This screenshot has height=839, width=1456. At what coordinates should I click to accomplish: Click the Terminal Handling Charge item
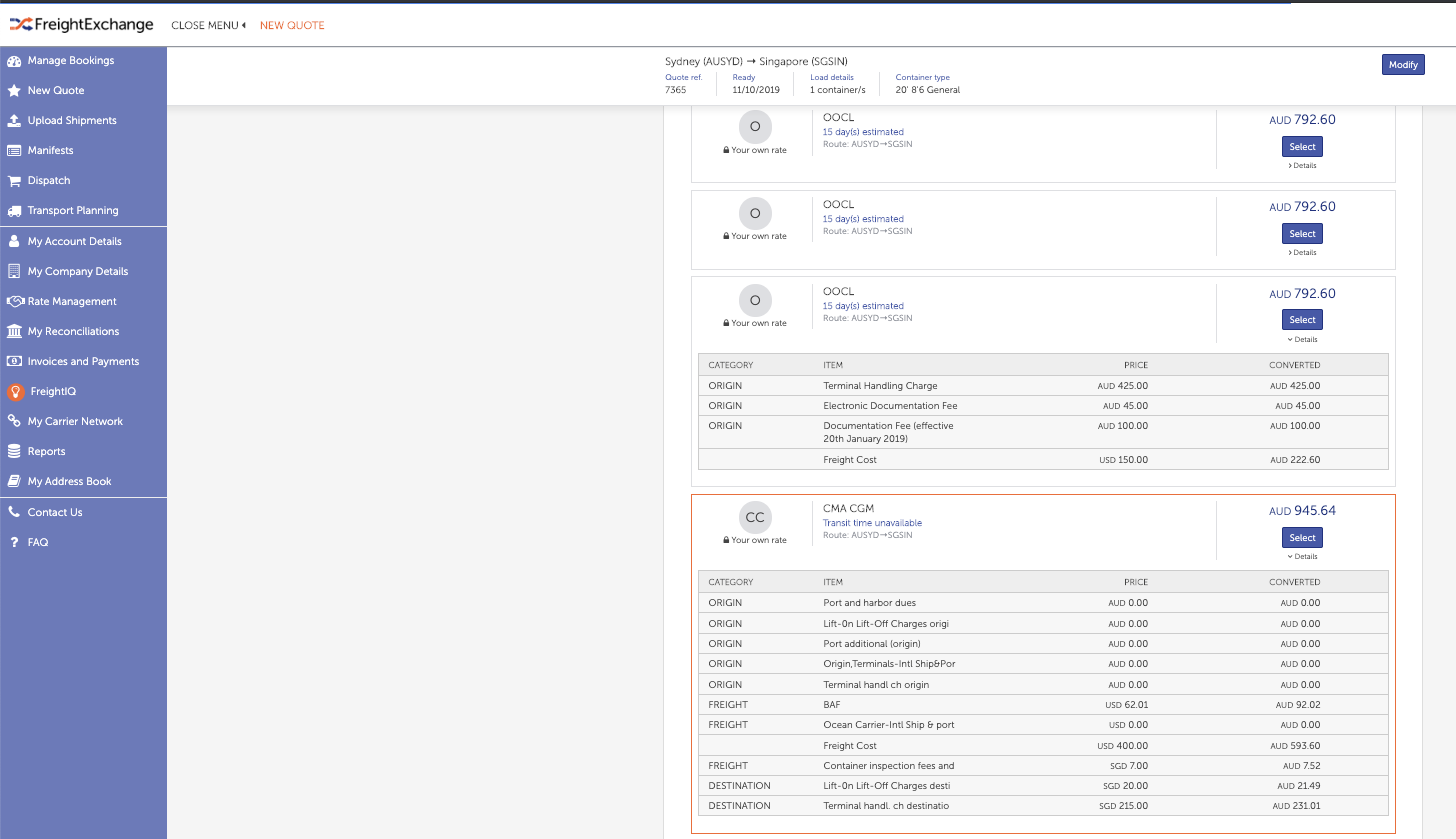click(880, 386)
